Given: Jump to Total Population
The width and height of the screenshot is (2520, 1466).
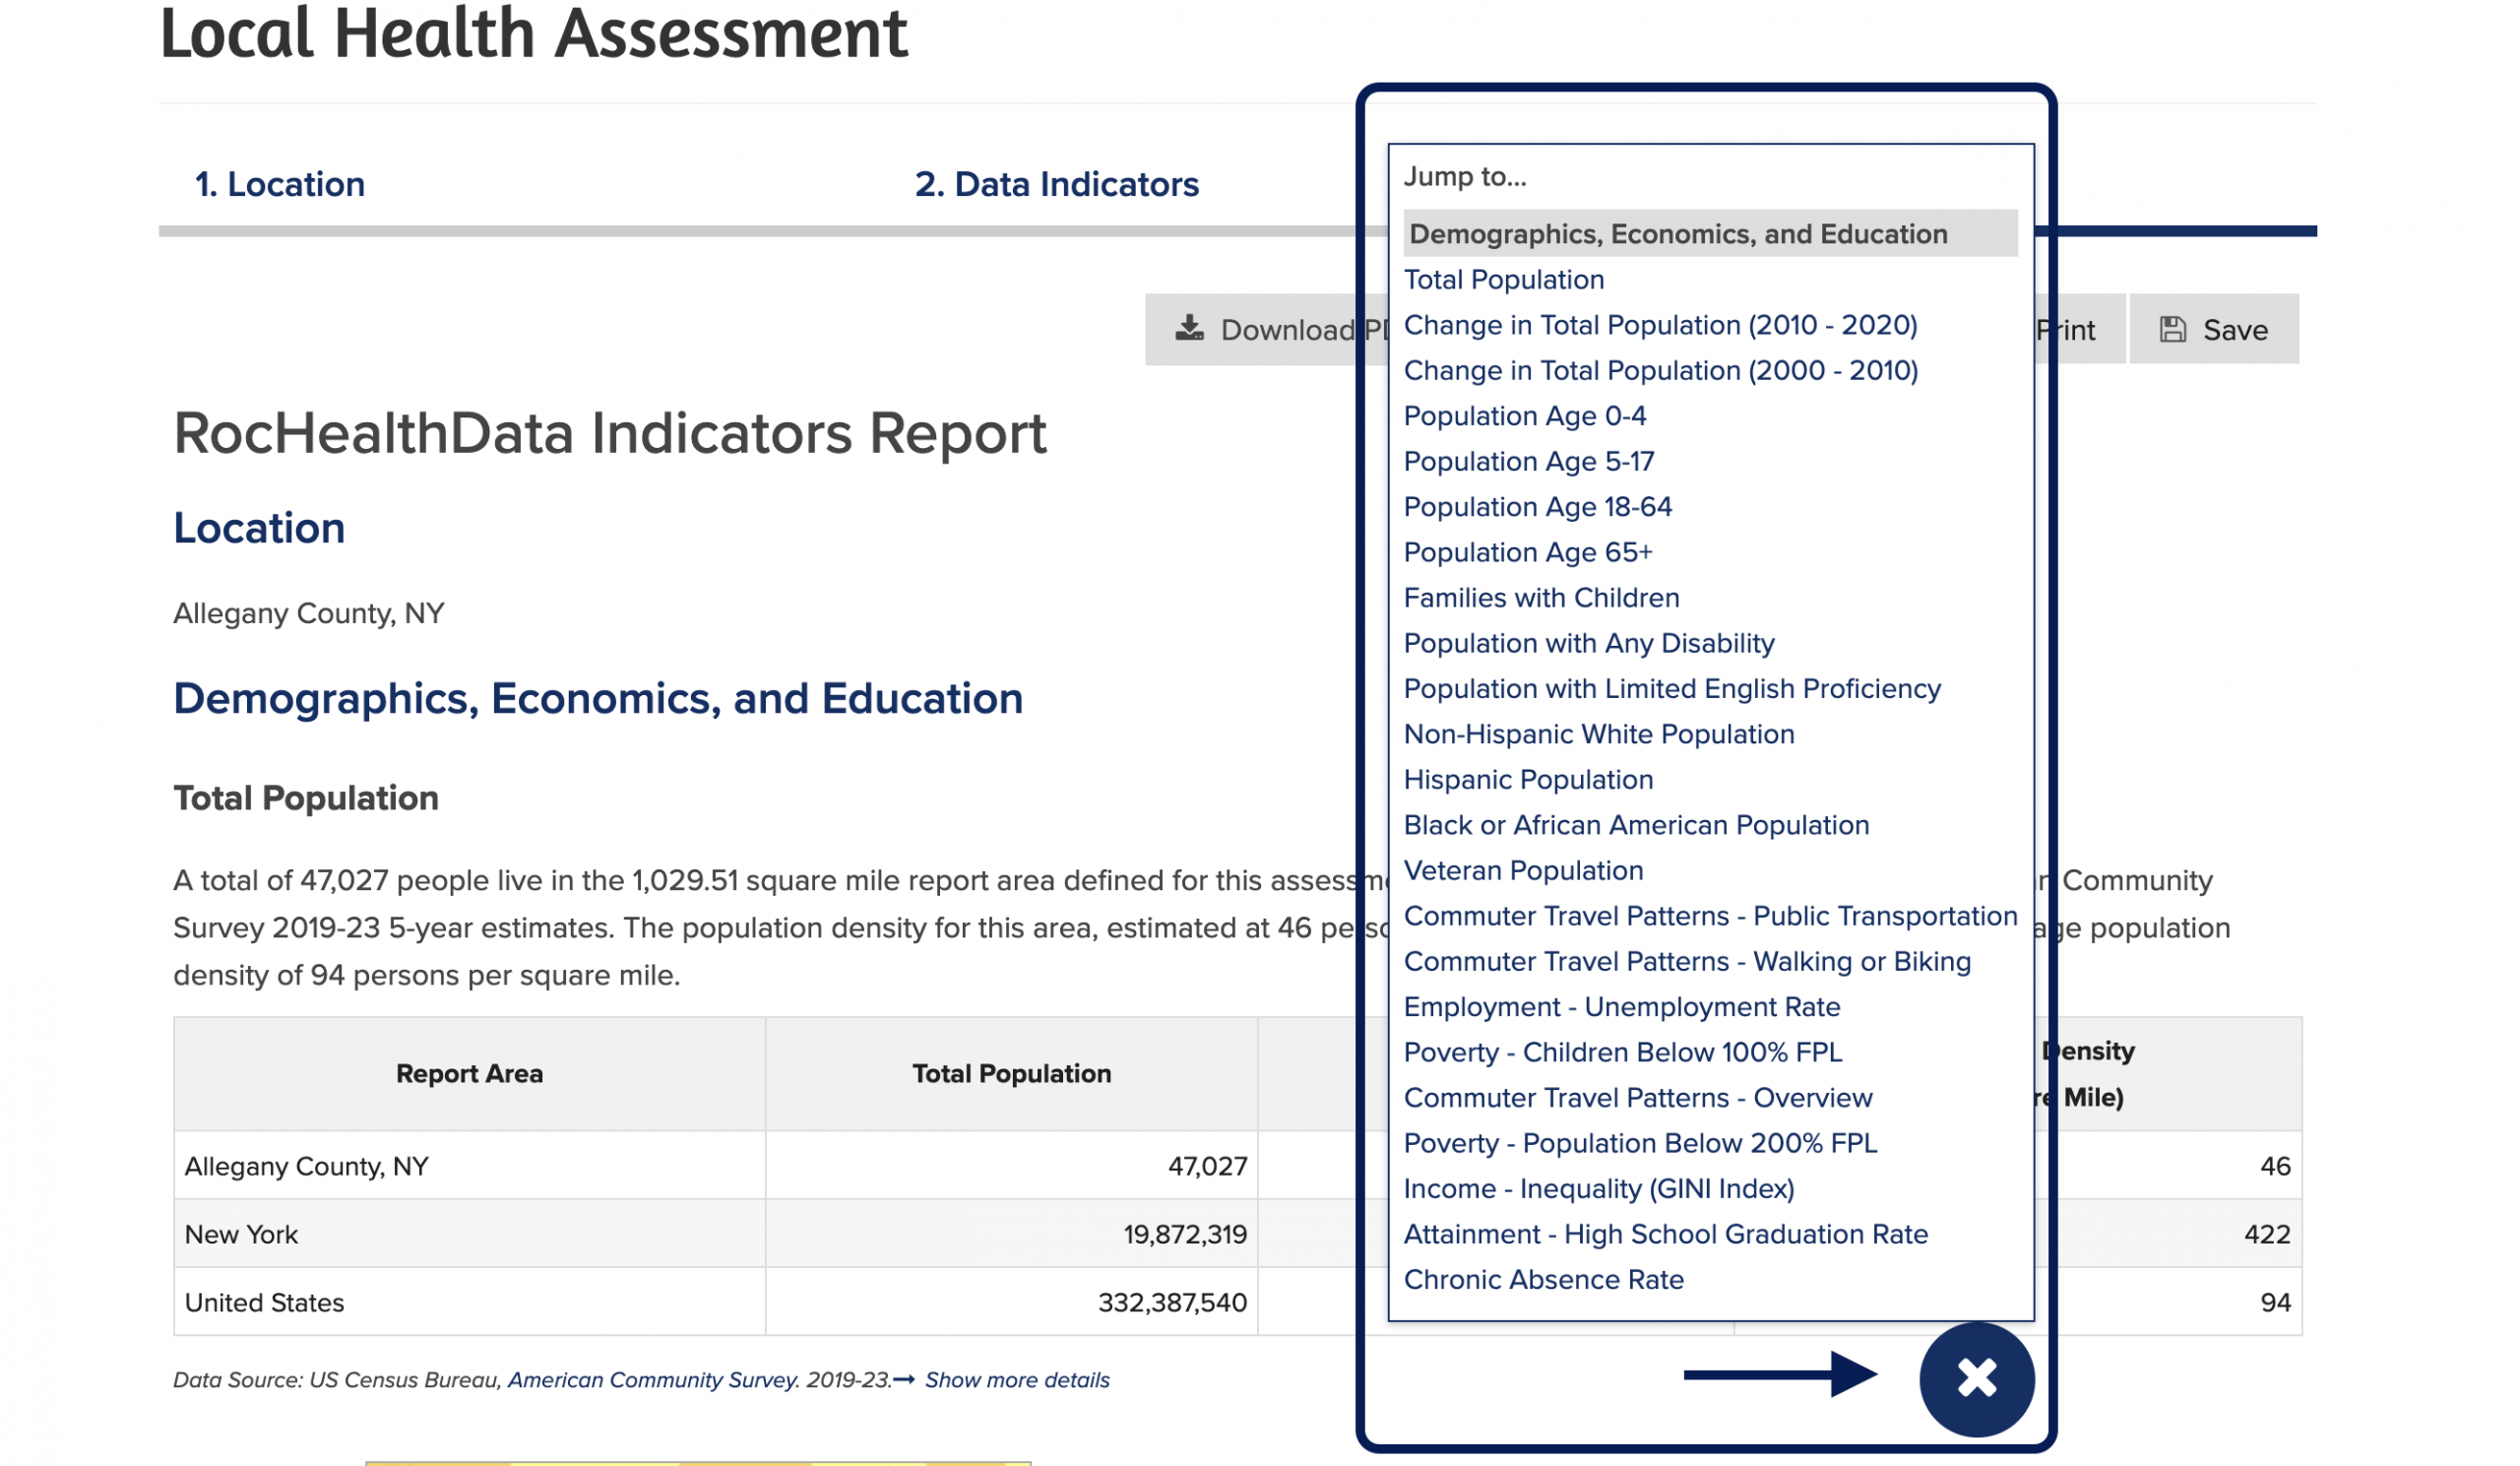Looking at the screenshot, I should [x=1503, y=279].
